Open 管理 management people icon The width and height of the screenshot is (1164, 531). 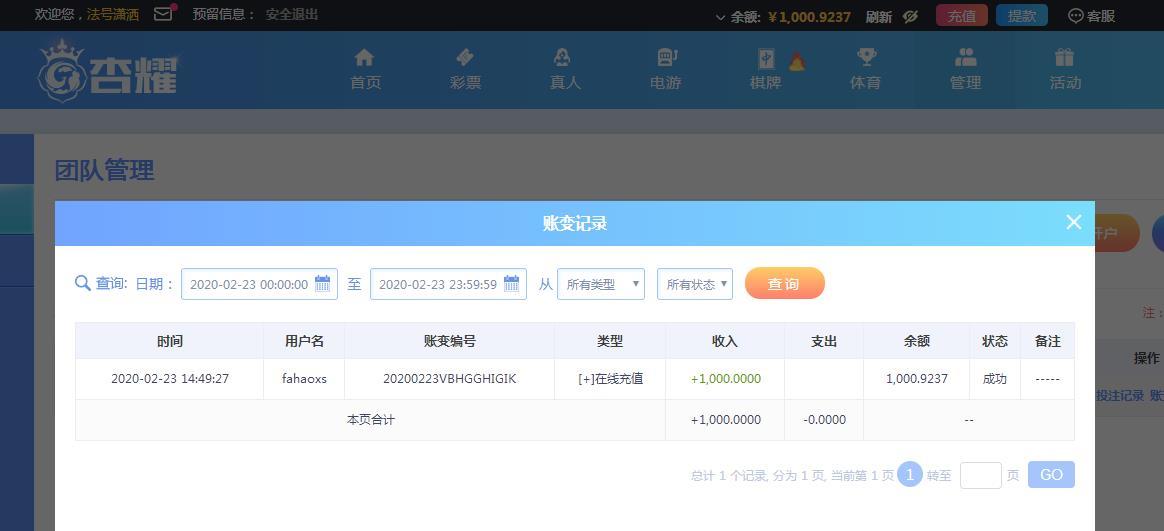966,57
